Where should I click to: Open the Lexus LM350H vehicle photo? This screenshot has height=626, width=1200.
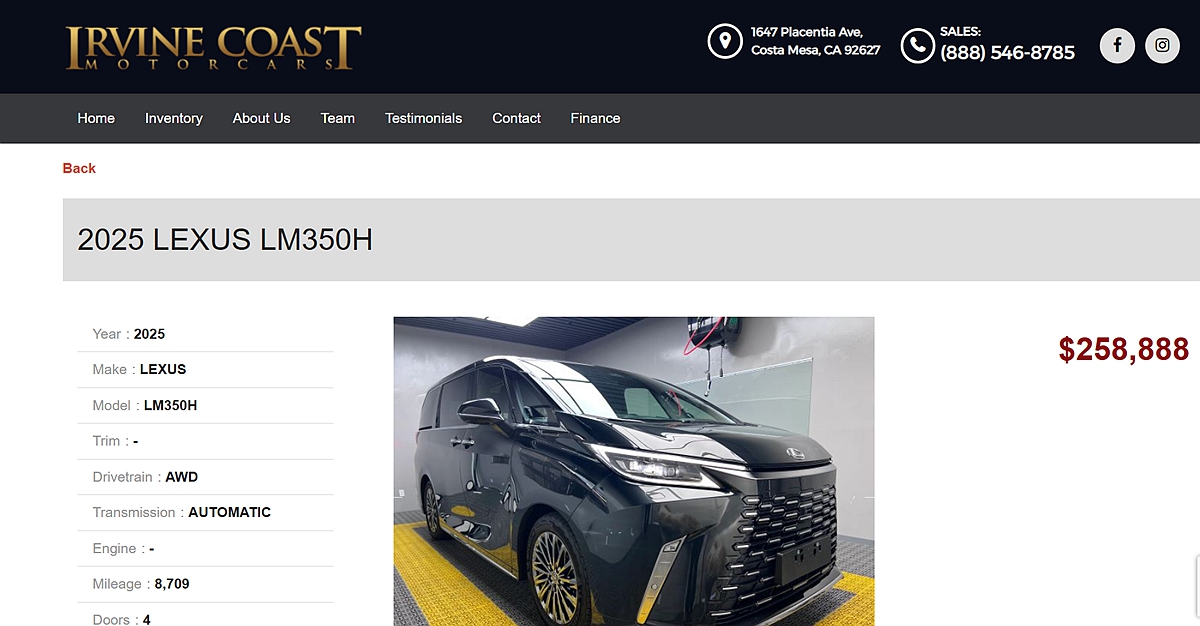pyautogui.click(x=634, y=471)
